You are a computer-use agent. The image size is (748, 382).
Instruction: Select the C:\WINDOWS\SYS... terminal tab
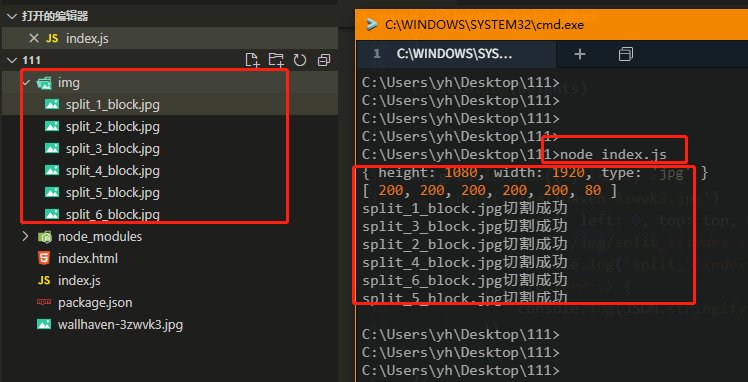click(456, 54)
